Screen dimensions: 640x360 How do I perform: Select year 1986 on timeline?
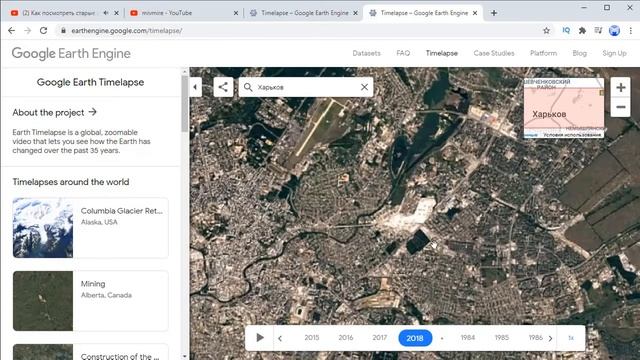[x=536, y=338]
